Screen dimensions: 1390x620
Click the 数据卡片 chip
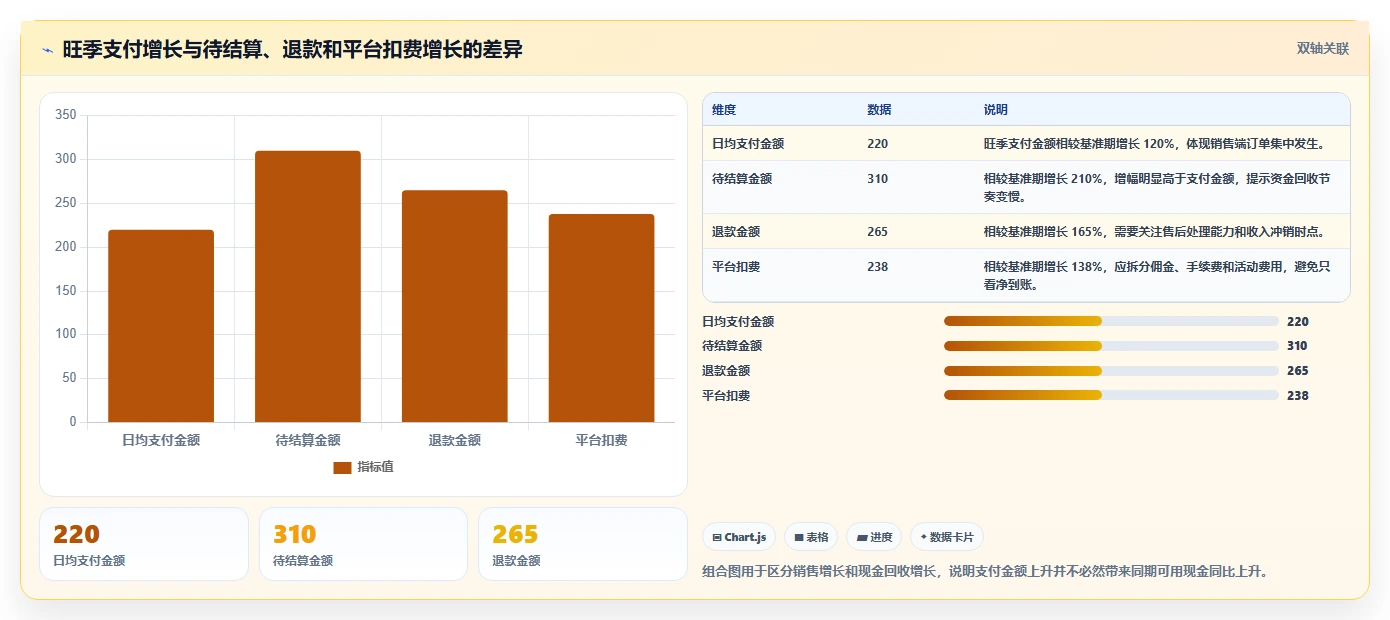pyautogui.click(x=947, y=537)
